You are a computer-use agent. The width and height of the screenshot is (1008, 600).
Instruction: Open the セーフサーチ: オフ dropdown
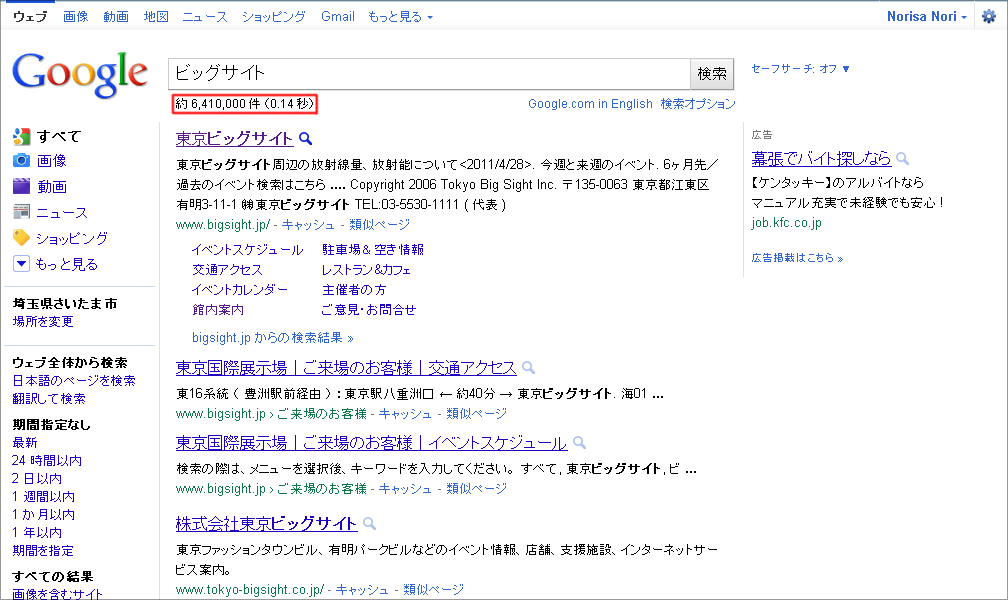[x=800, y=69]
